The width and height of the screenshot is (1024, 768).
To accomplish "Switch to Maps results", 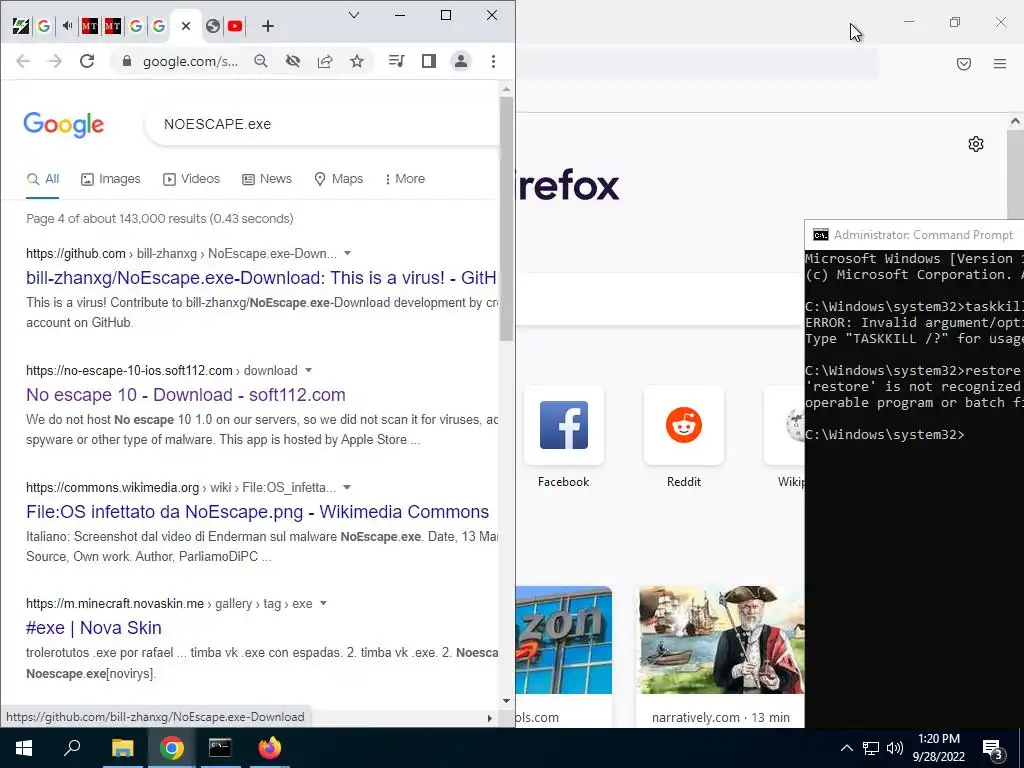I will pyautogui.click(x=338, y=179).
